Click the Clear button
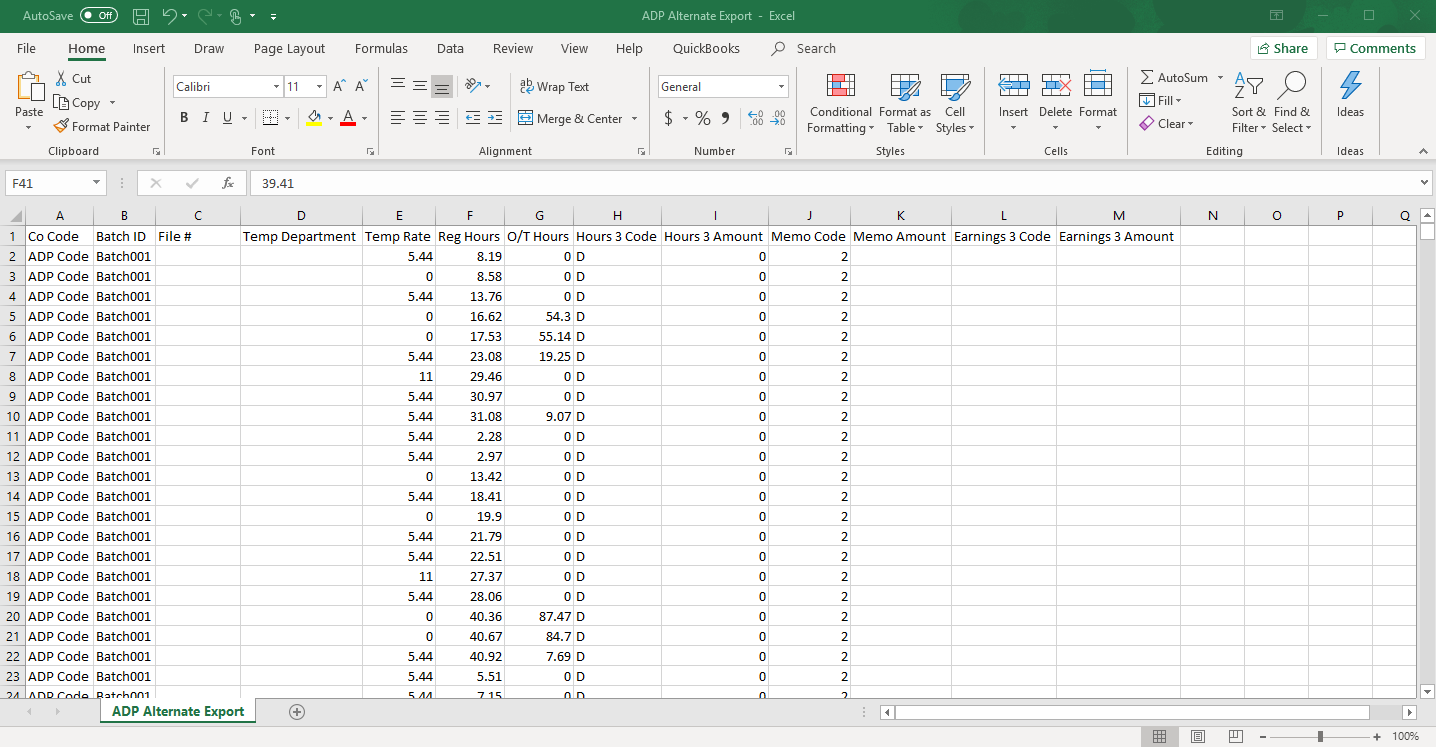 click(x=1166, y=124)
